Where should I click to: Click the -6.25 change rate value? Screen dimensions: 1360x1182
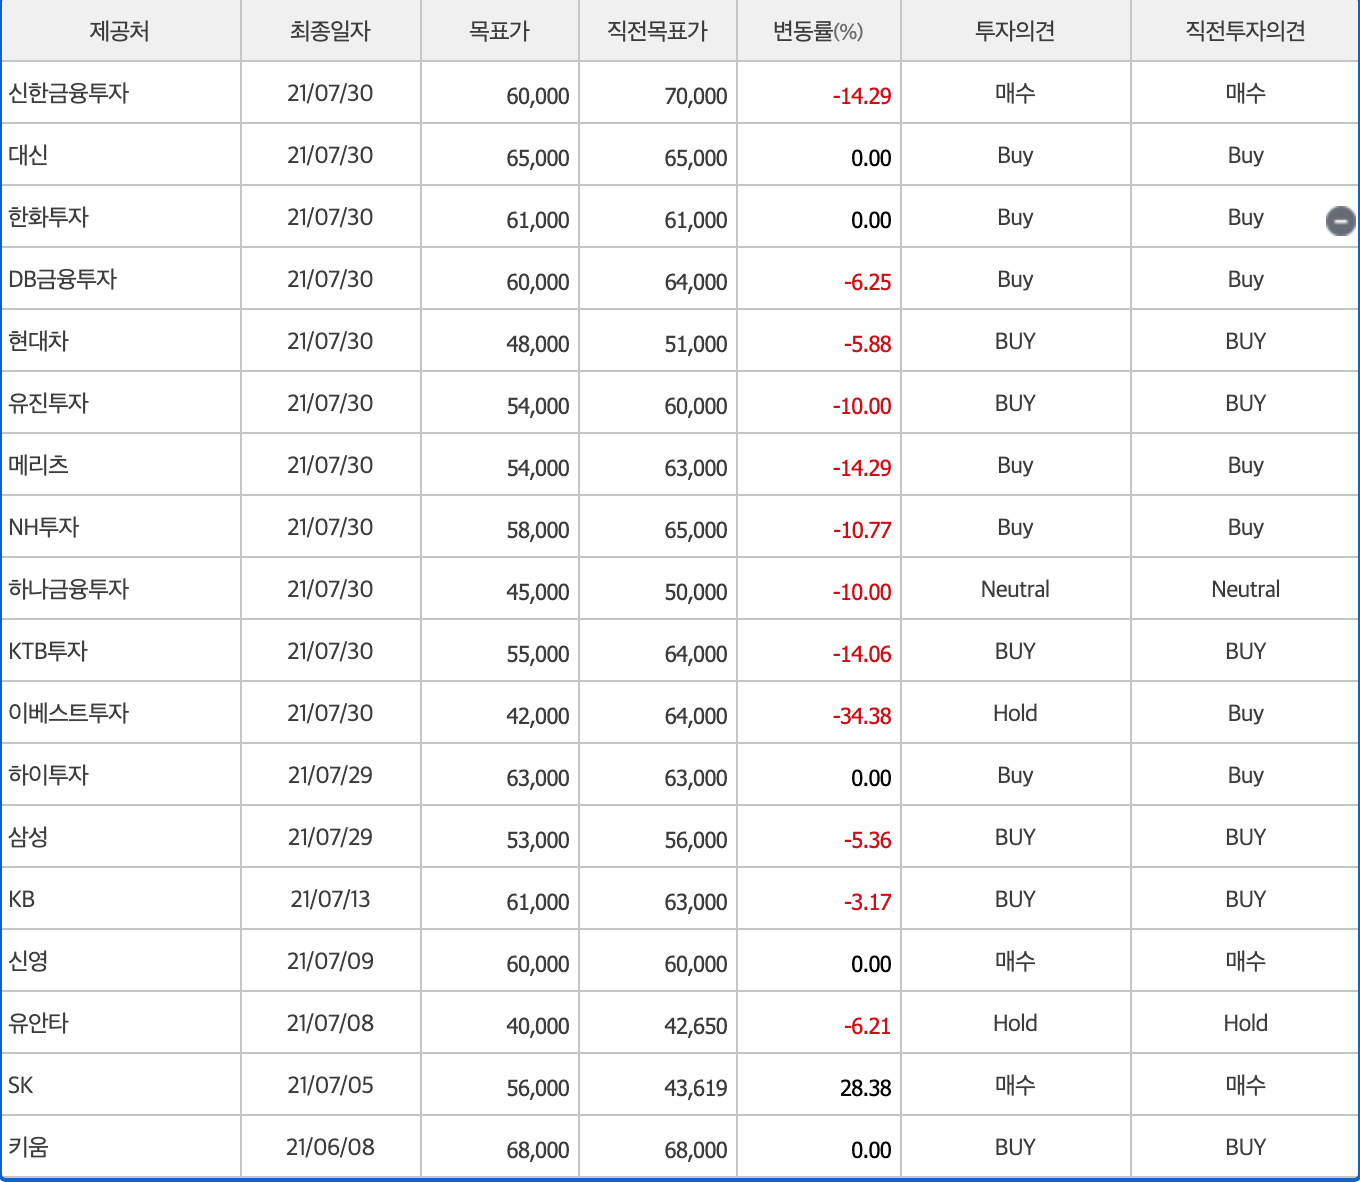pyautogui.click(x=867, y=282)
